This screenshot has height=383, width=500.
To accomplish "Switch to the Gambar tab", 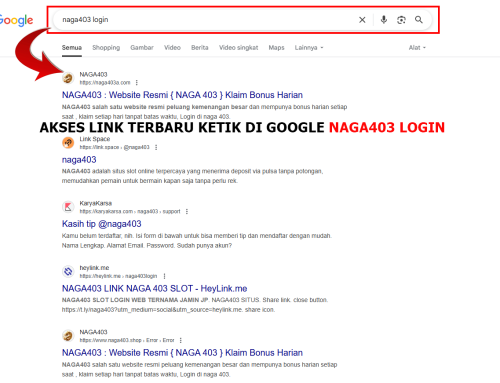I will 142,48.
